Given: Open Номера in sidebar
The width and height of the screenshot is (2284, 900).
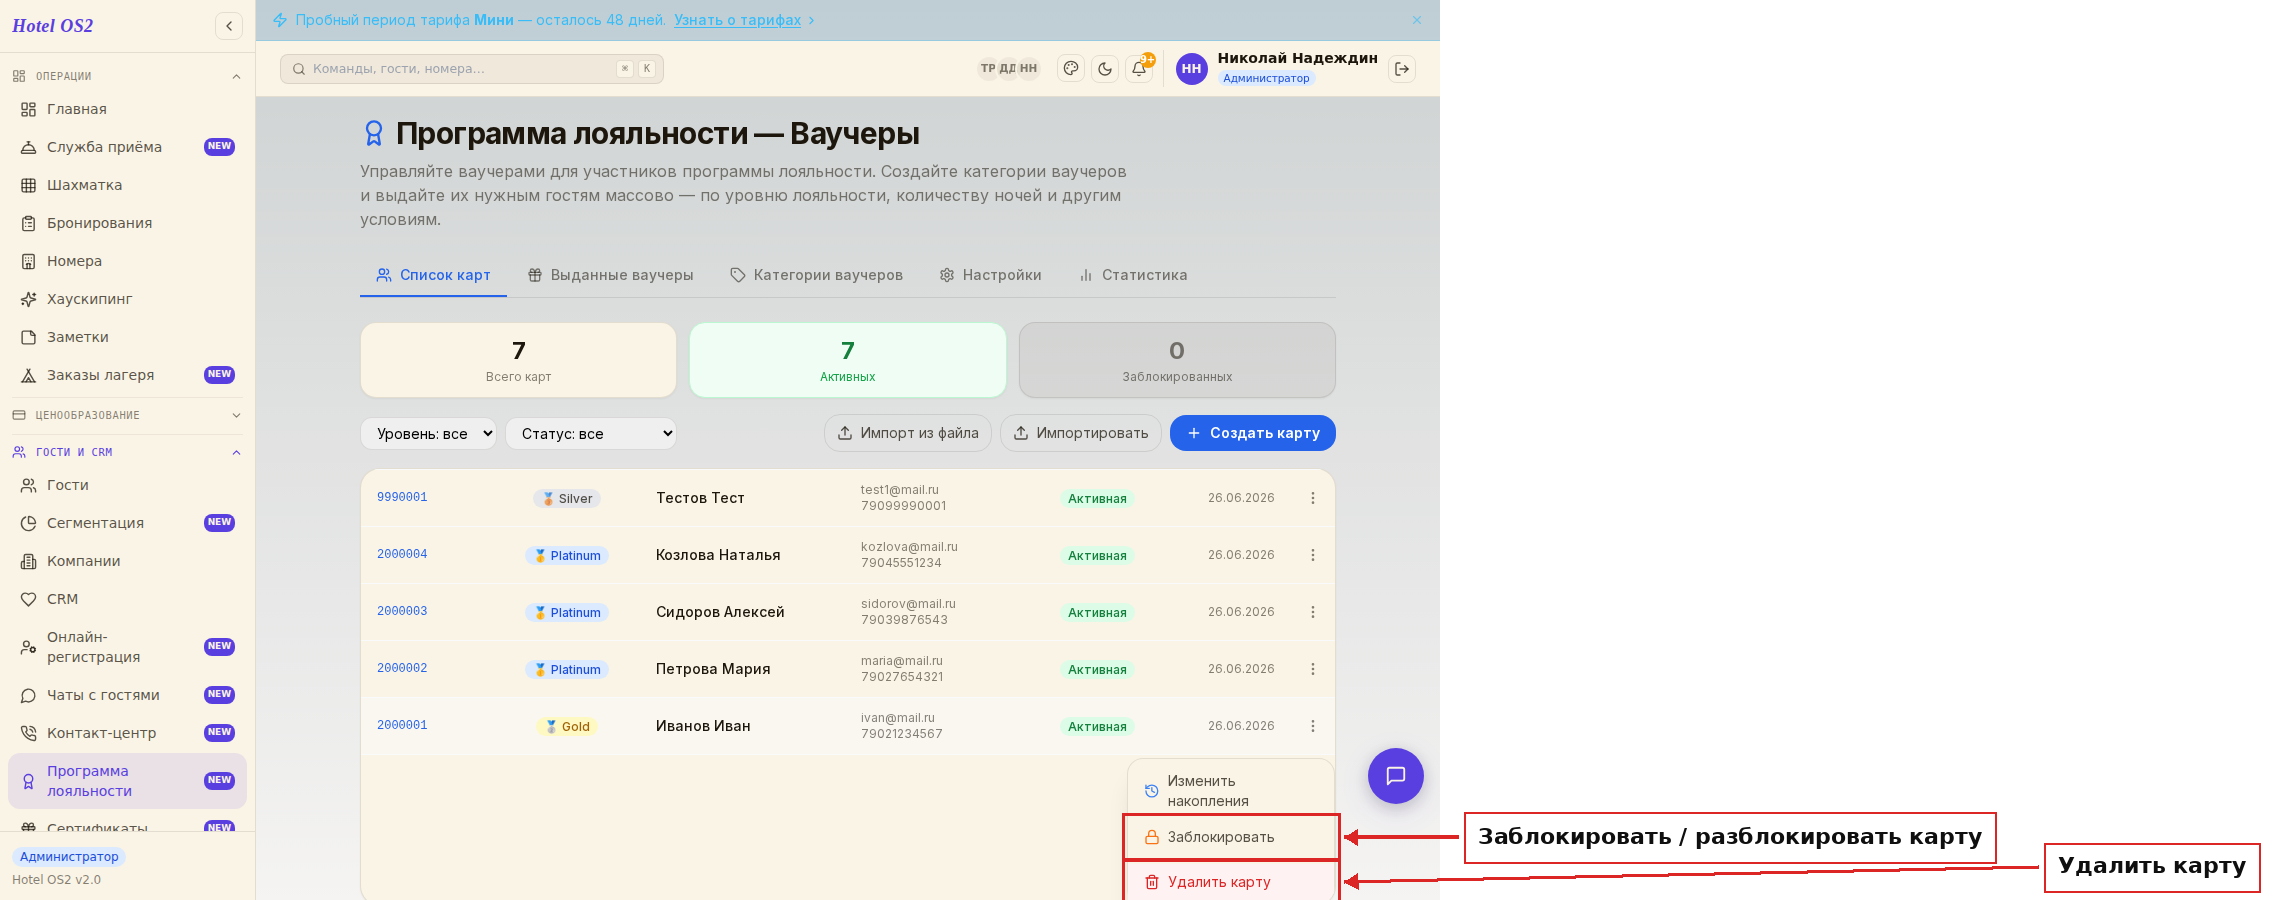Looking at the screenshot, I should click(x=127, y=261).
